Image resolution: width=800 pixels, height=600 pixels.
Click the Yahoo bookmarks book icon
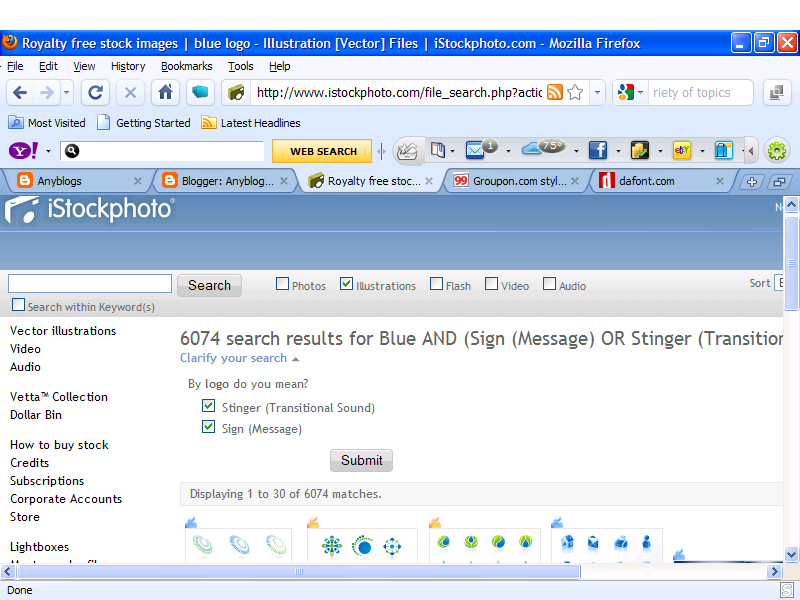point(437,150)
